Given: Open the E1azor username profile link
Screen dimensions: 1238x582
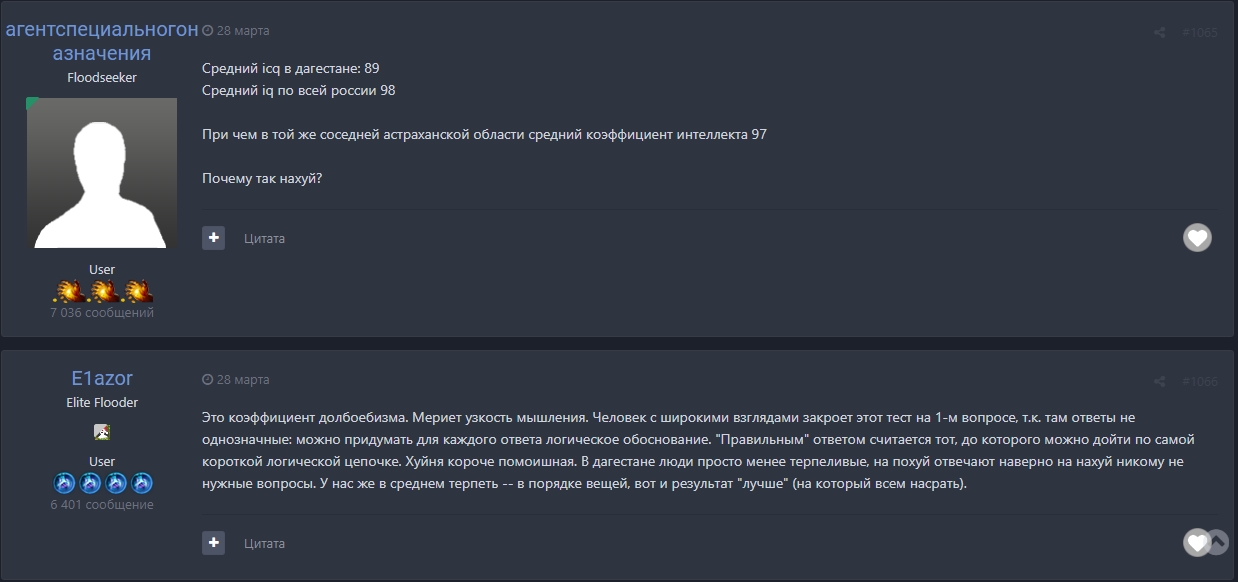Looking at the screenshot, I should (x=102, y=378).
